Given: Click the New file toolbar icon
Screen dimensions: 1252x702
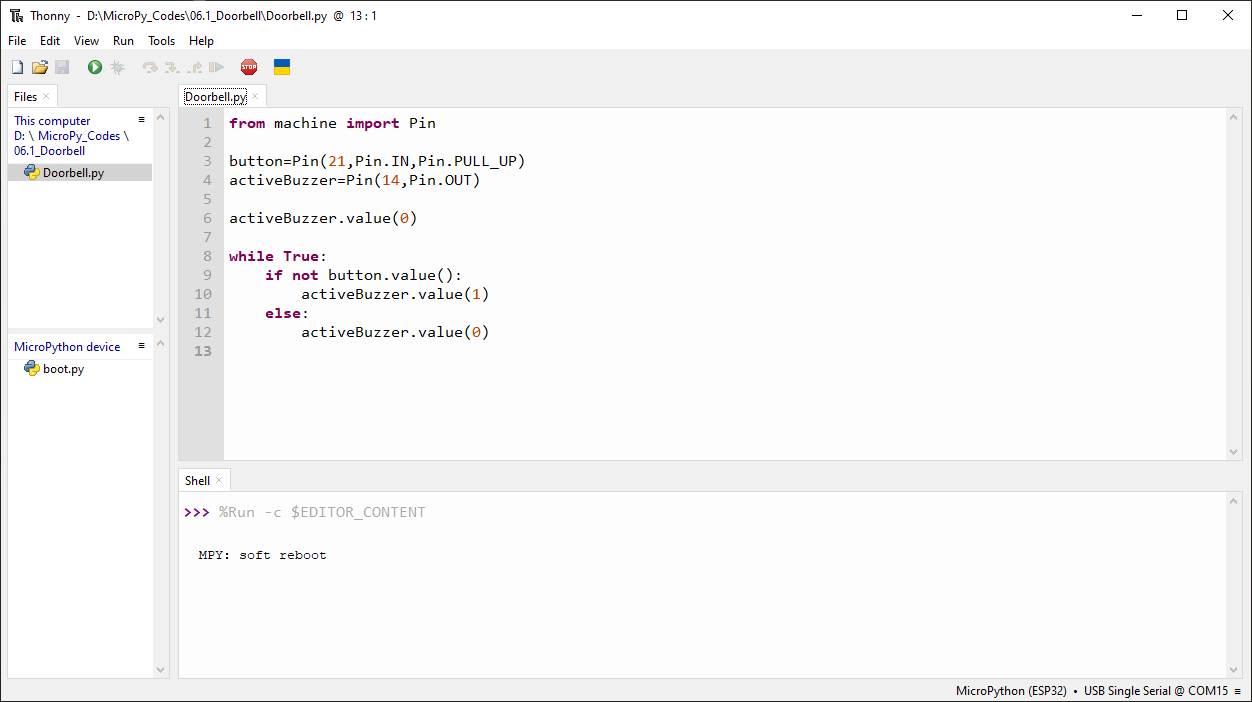Looking at the screenshot, I should 17,67.
